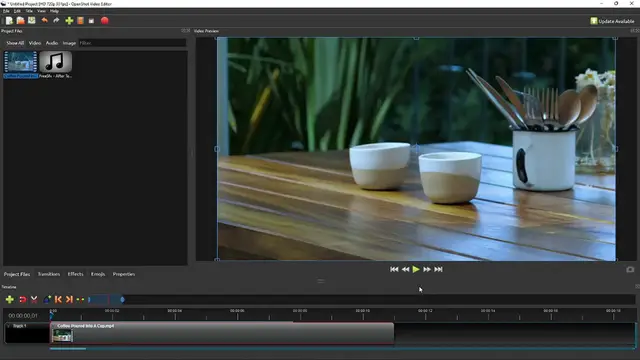Screen dimensions: 640x360
Task: Toggle the timeline snapping magnet
Action: 22,300
